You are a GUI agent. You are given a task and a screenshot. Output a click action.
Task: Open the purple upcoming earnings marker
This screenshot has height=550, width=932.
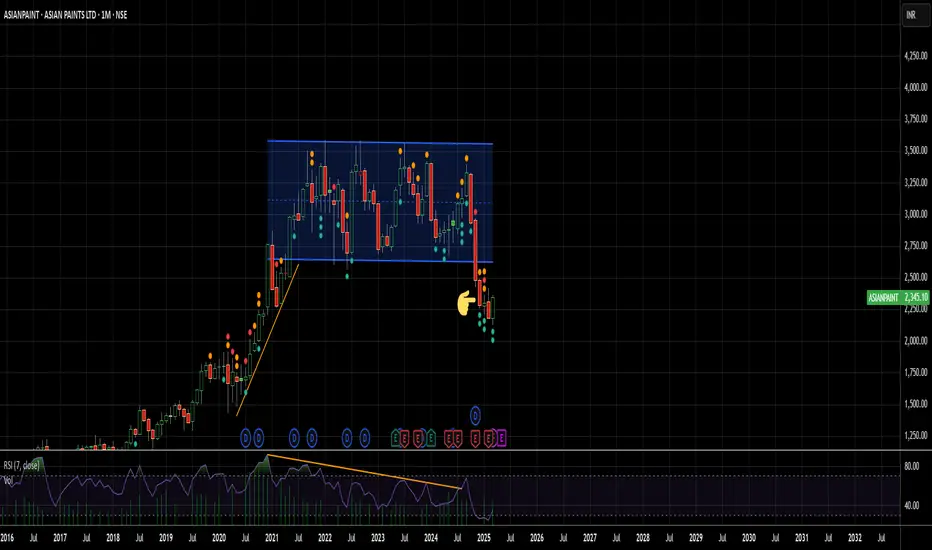(502, 438)
